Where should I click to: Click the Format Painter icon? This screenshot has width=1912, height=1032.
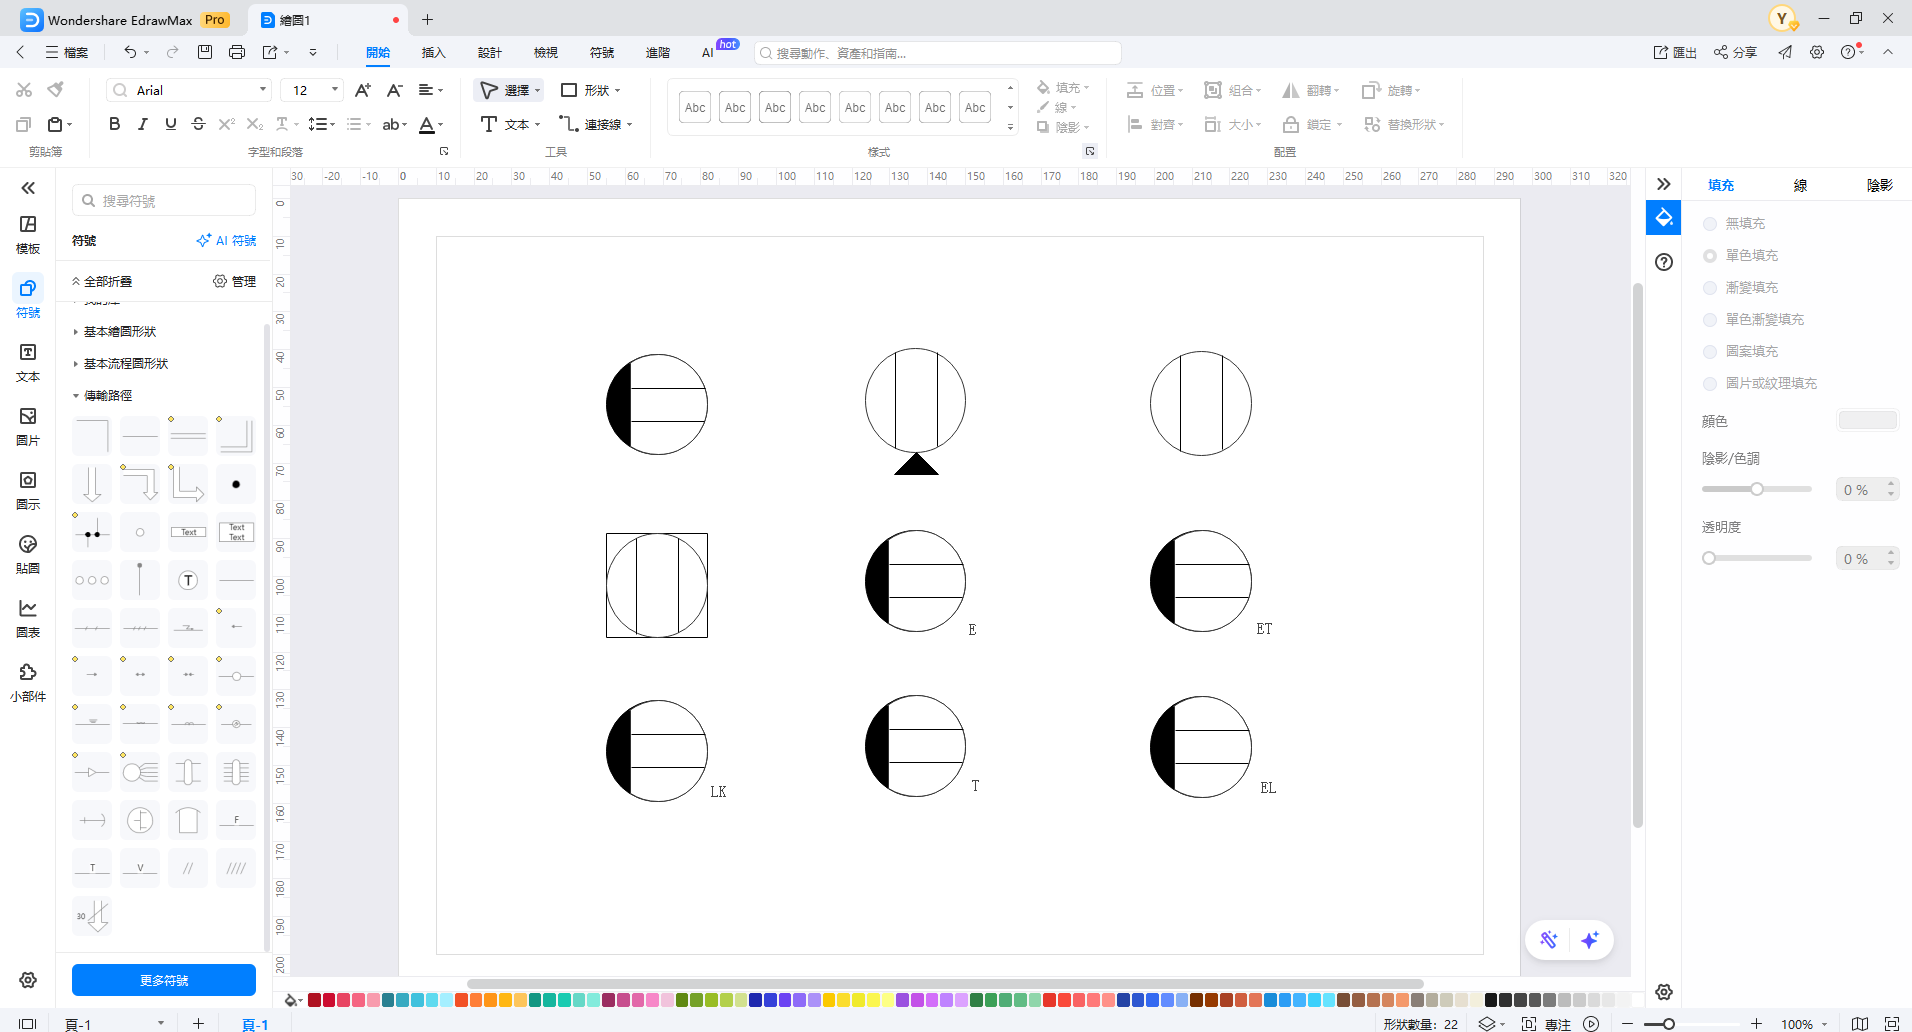56,90
